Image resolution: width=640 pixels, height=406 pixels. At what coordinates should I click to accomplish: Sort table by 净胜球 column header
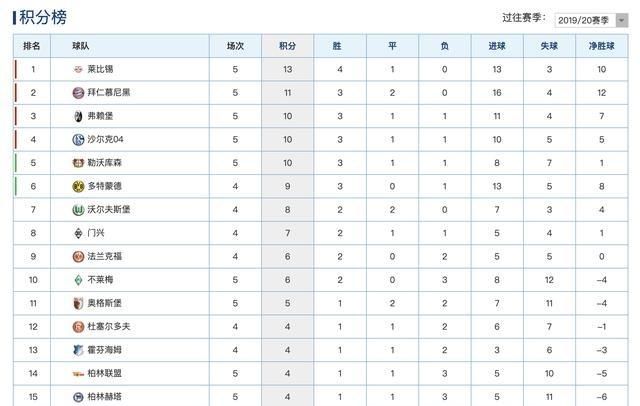click(601, 46)
